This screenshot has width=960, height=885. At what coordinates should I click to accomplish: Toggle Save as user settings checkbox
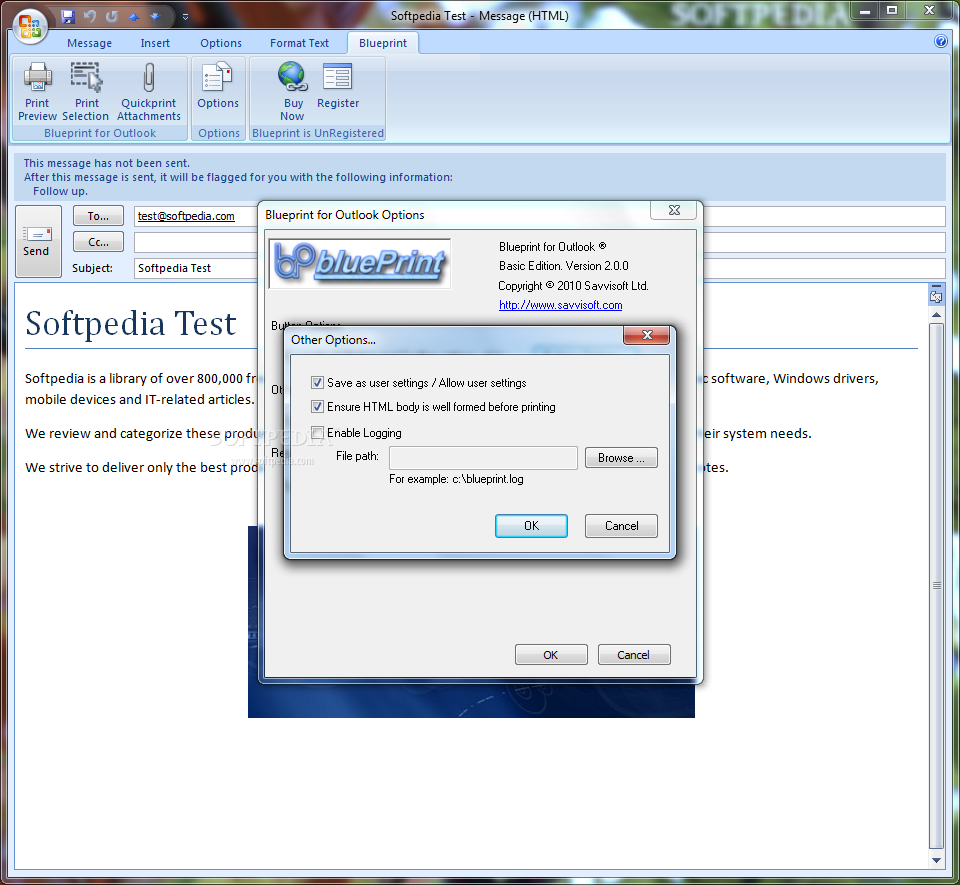tap(317, 383)
